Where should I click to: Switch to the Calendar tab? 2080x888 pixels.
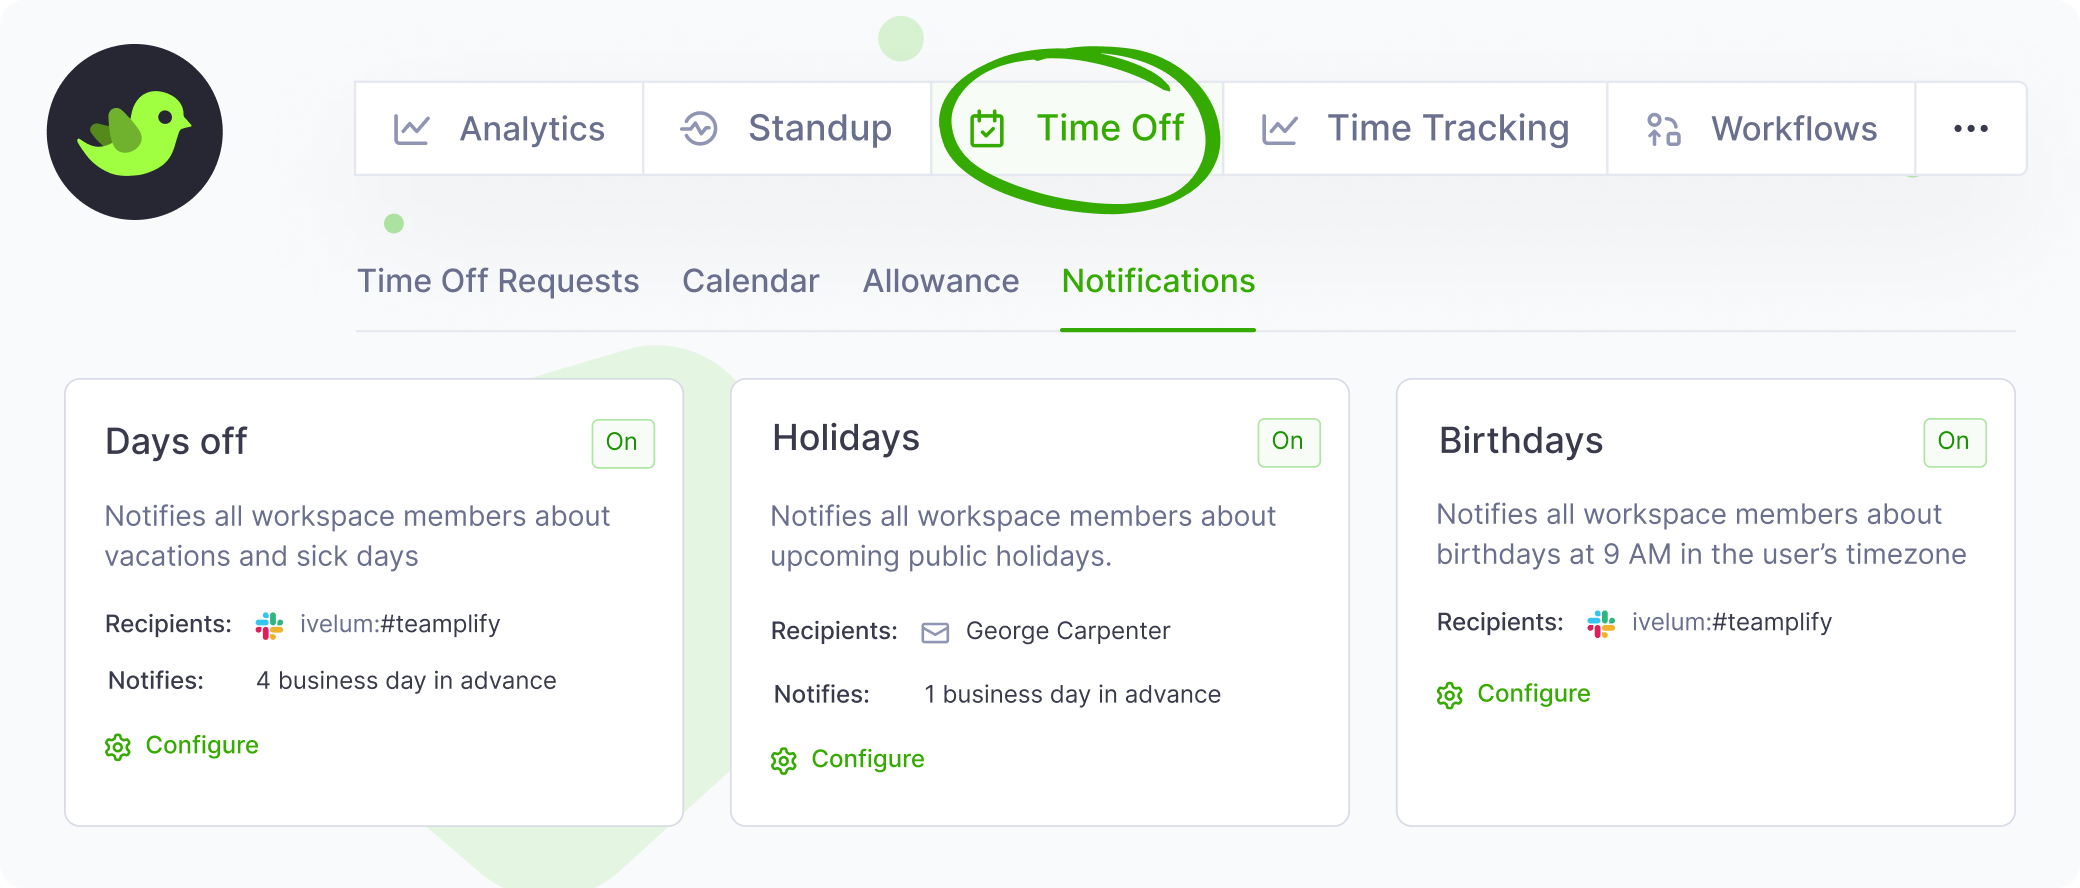coord(750,282)
